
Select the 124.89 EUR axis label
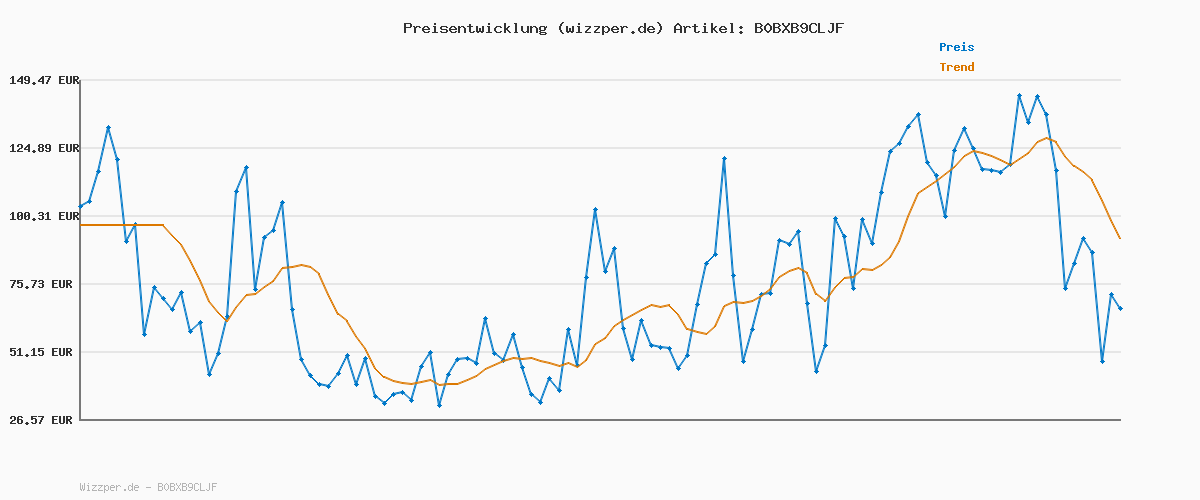click(x=43, y=148)
